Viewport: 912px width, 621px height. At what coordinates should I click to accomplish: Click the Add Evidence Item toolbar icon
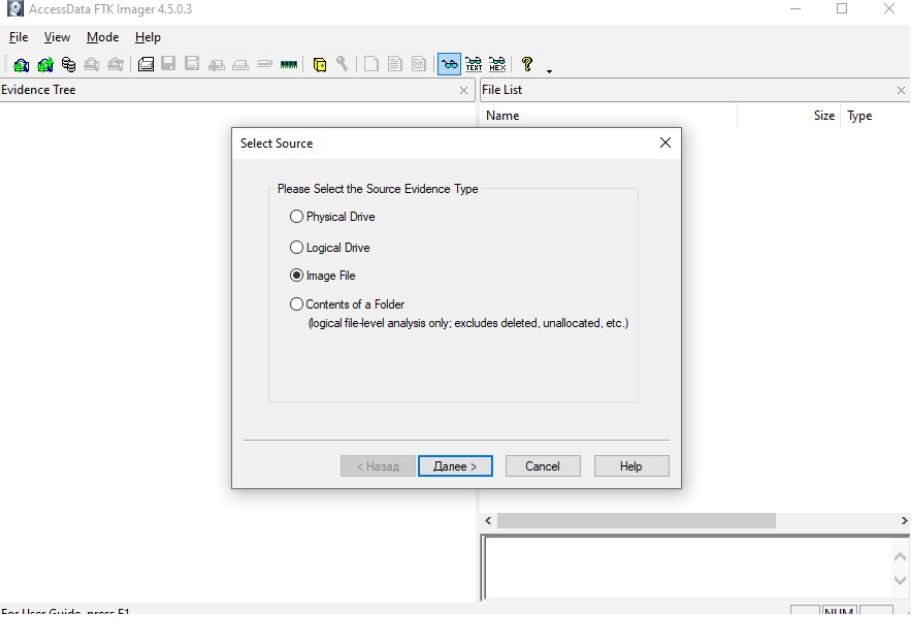coord(22,65)
